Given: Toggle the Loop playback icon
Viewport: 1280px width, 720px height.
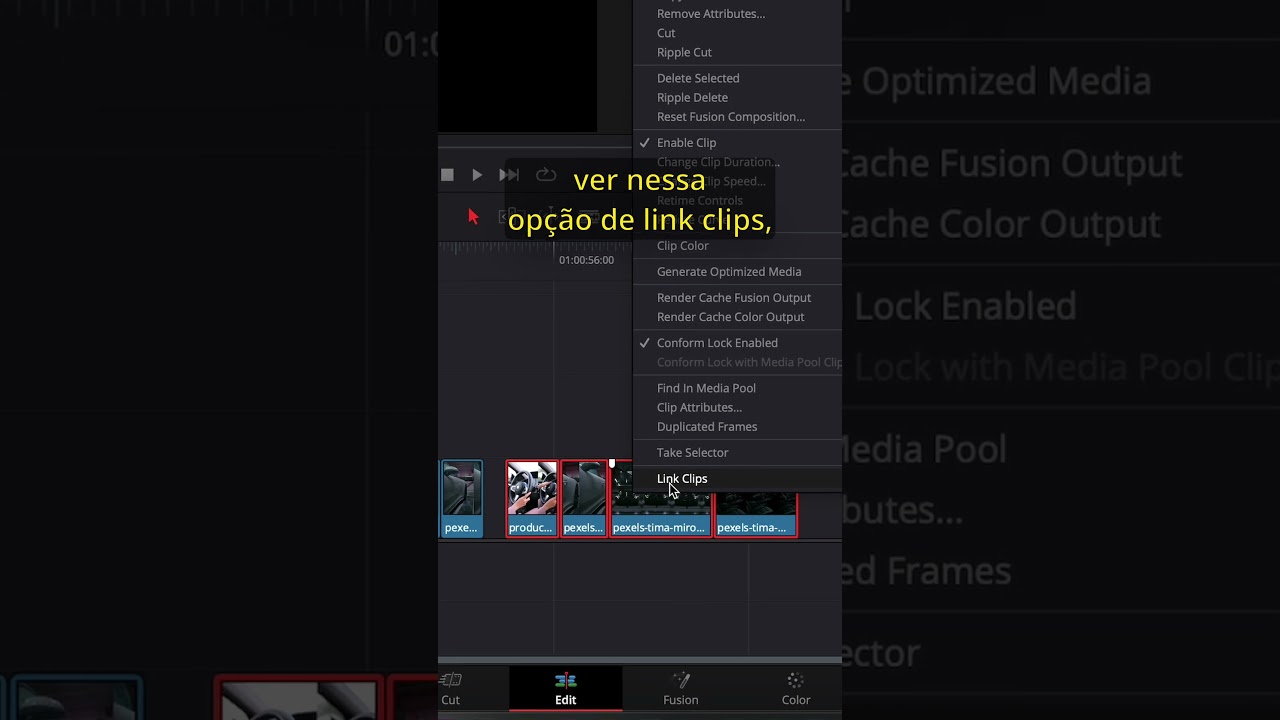Looking at the screenshot, I should point(546,175).
